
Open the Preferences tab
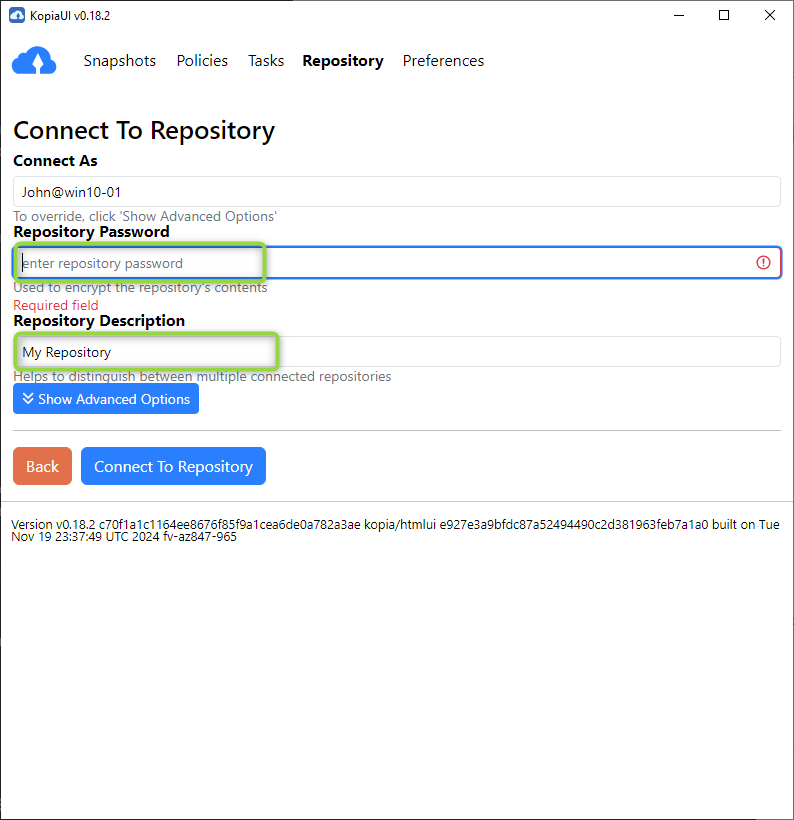(443, 61)
